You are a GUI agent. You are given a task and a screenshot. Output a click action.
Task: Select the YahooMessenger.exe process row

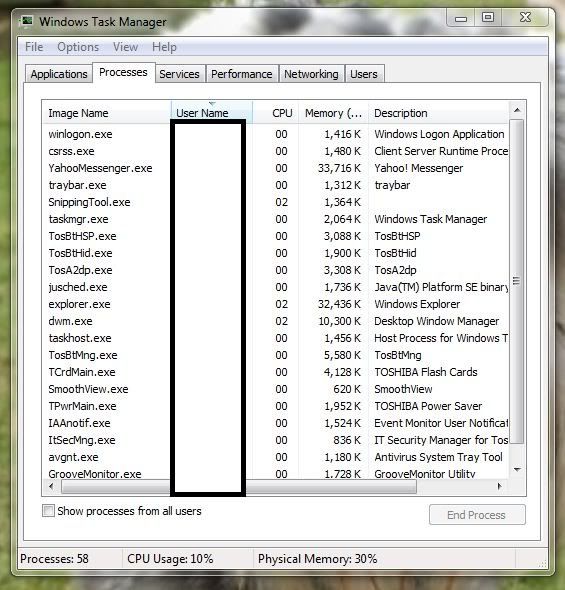click(x=275, y=168)
